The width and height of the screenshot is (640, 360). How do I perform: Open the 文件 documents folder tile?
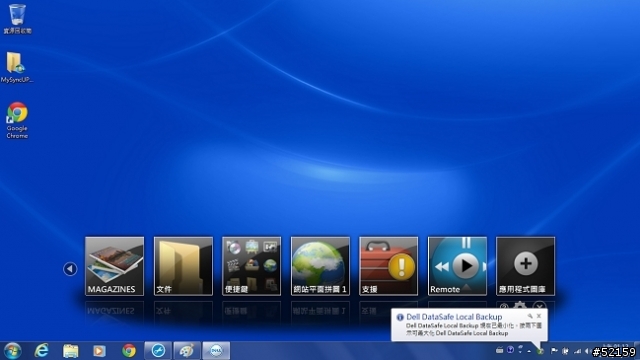[x=183, y=266]
